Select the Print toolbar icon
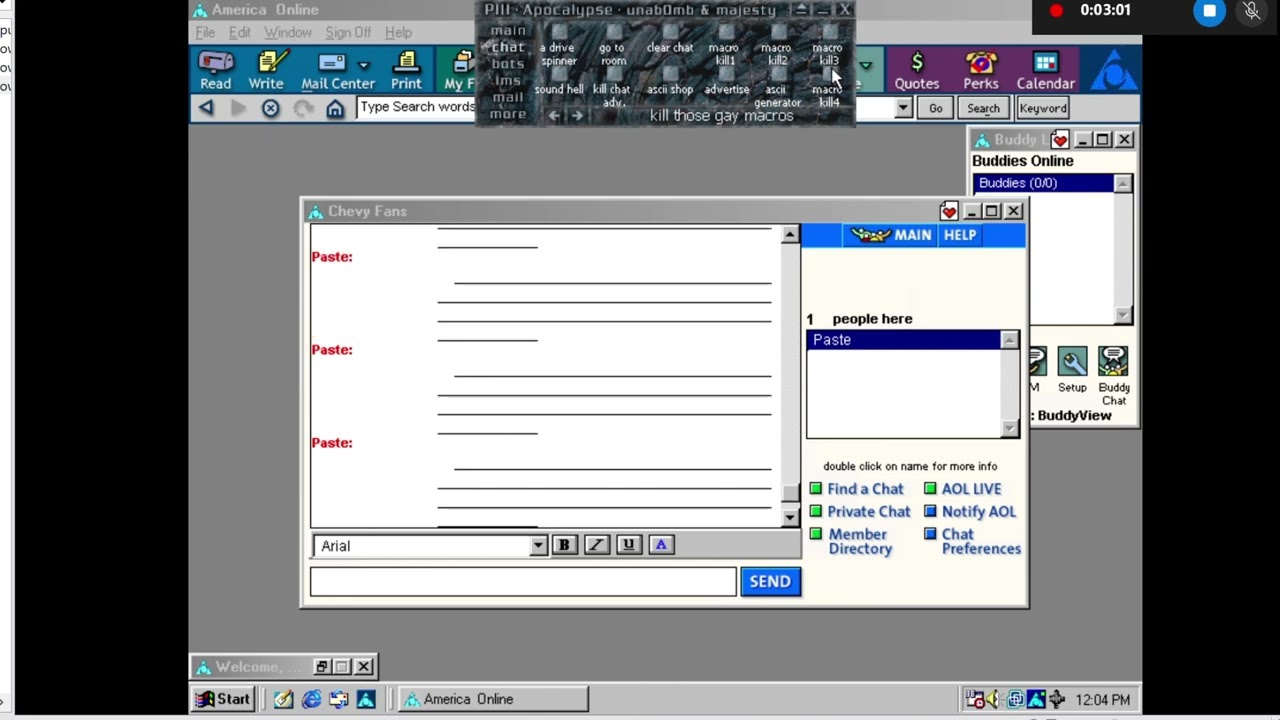This screenshot has width=1280, height=720. coord(406,70)
